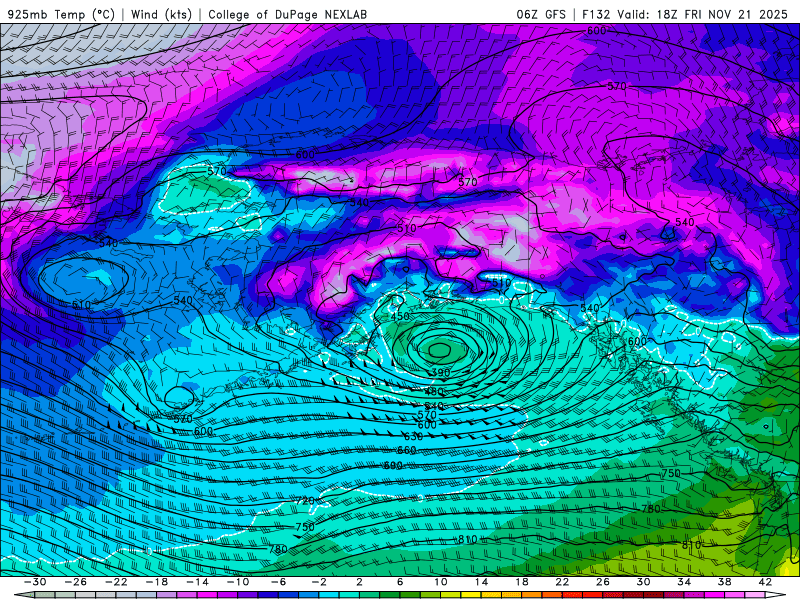800x600 pixels.
Task: Click the innermost closed contour of the low
Action: point(439,350)
